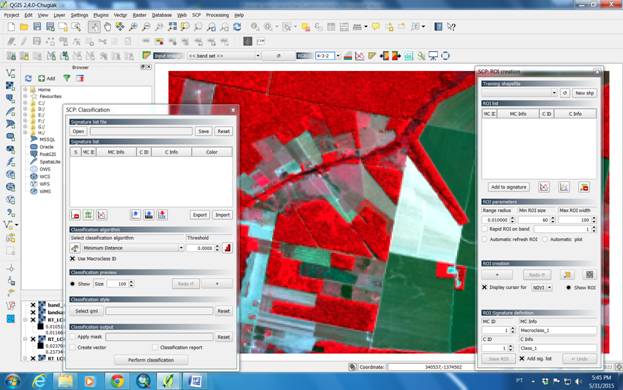Enable Automatic plot checkbox
The width and height of the screenshot is (623, 390).
point(545,239)
